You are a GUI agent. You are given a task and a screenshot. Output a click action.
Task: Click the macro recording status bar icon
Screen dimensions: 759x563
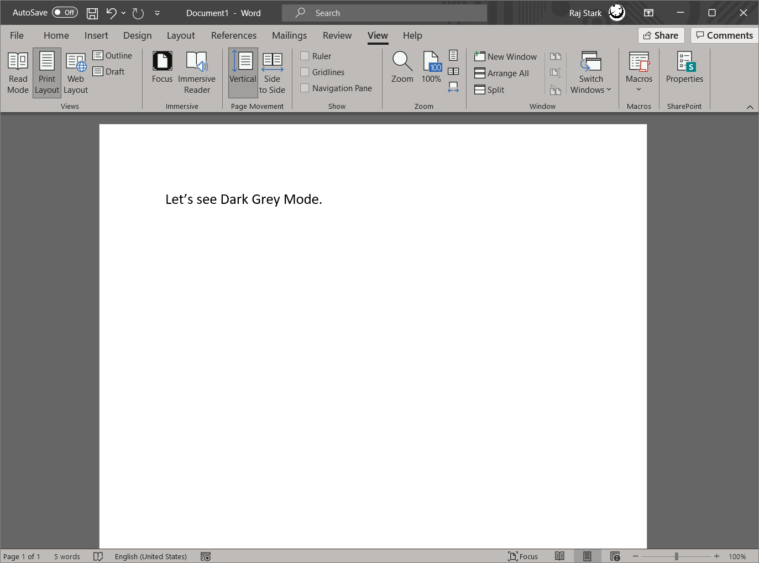coord(206,557)
